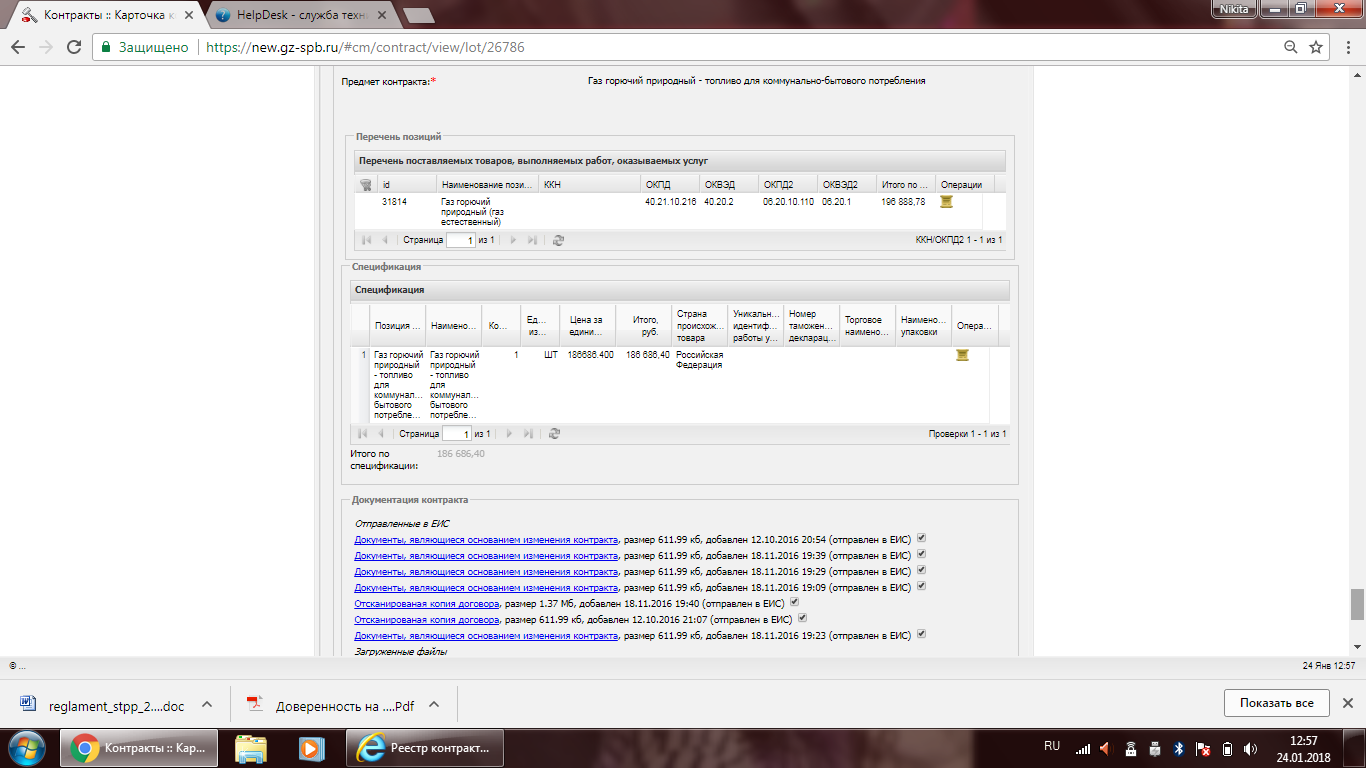1366x768 pixels.
Task: Go back in Chrome
Action: pos(18,47)
